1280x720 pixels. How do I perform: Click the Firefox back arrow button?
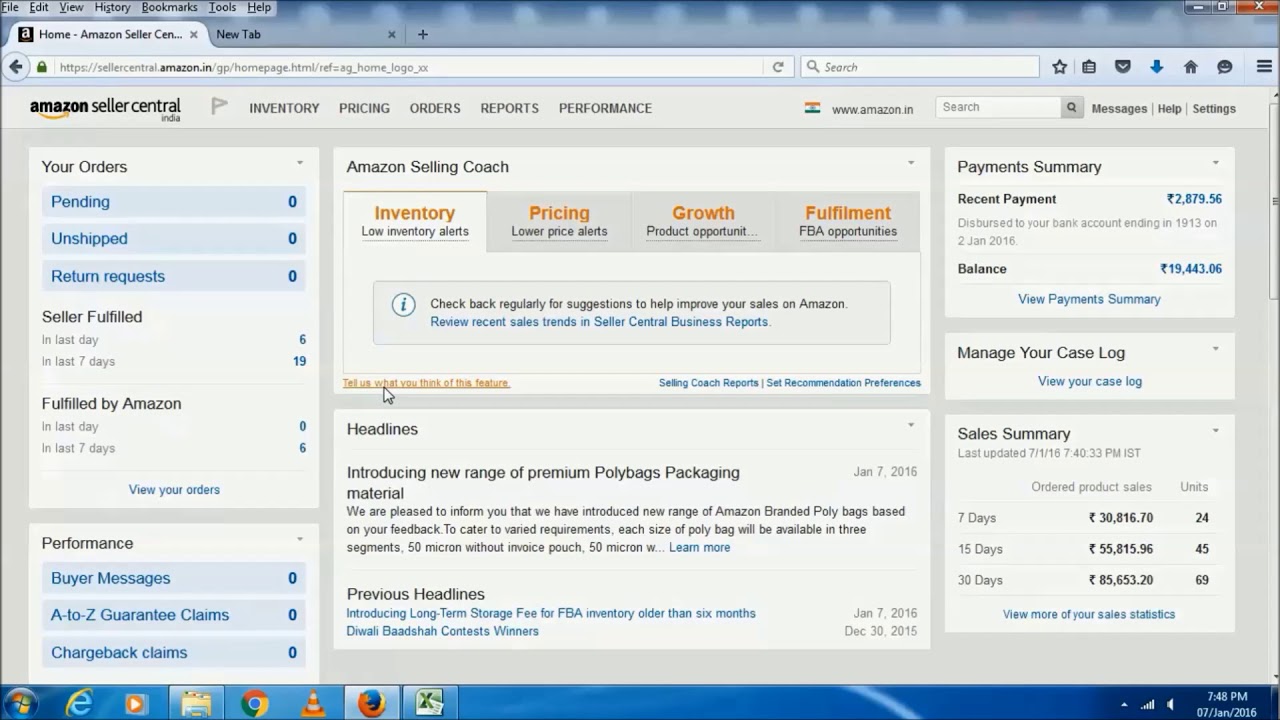point(15,67)
